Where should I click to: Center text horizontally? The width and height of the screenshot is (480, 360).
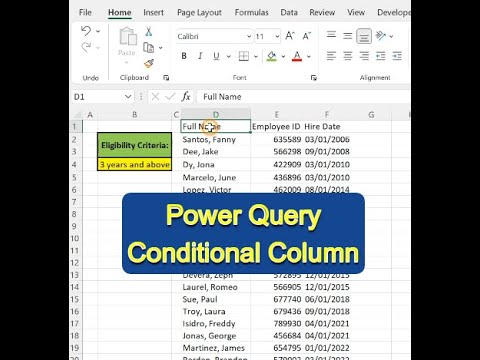[348, 56]
